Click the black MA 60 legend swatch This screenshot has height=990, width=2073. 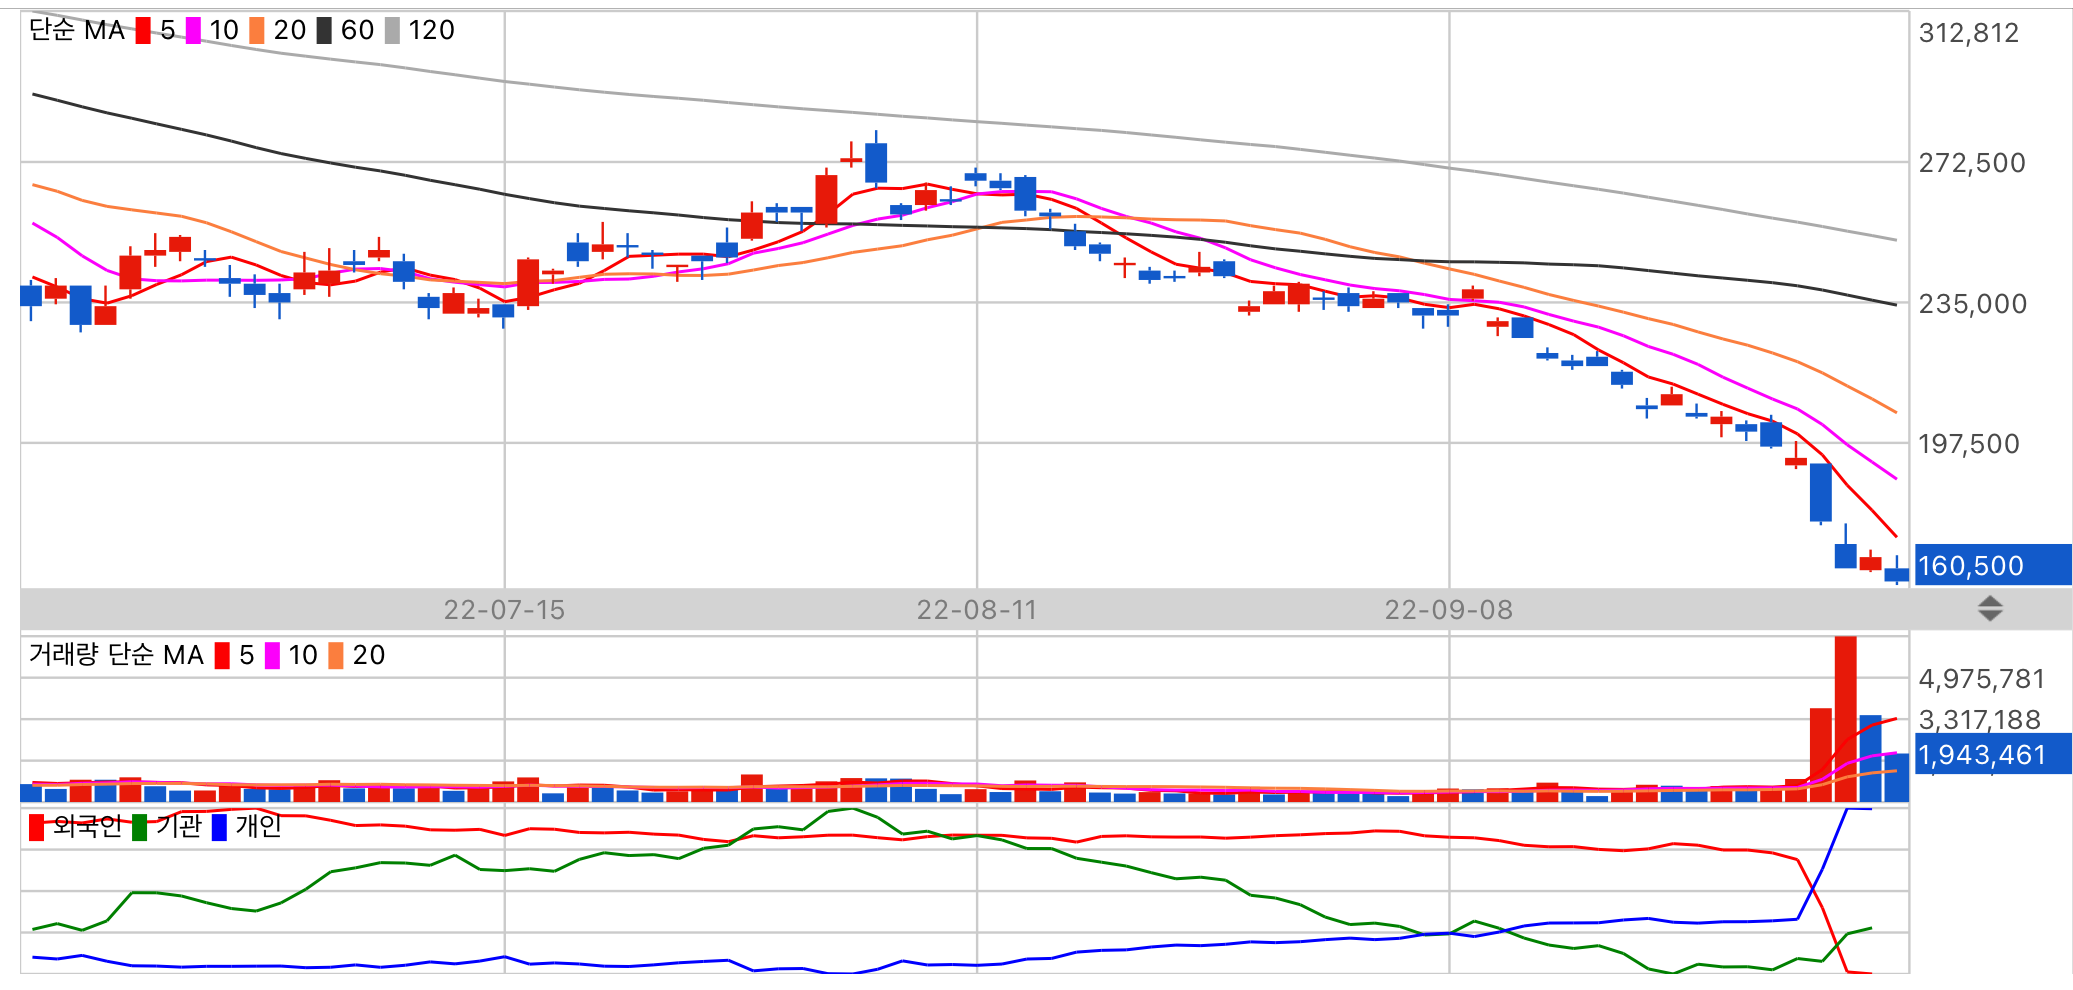pyautogui.click(x=324, y=31)
